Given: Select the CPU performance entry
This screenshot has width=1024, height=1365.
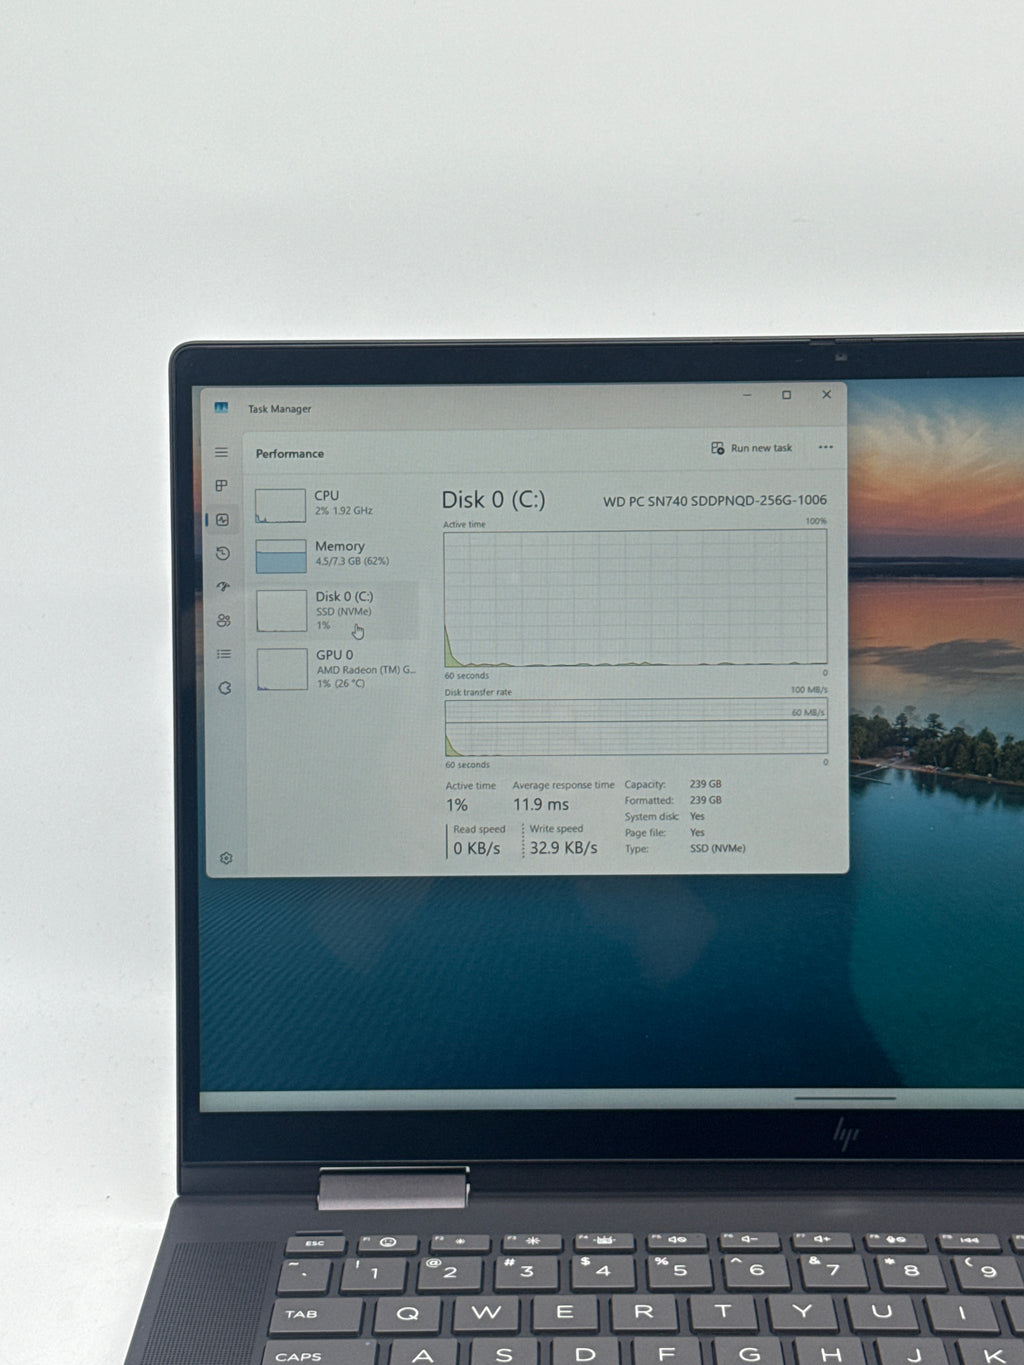Looking at the screenshot, I should coord(335,504).
